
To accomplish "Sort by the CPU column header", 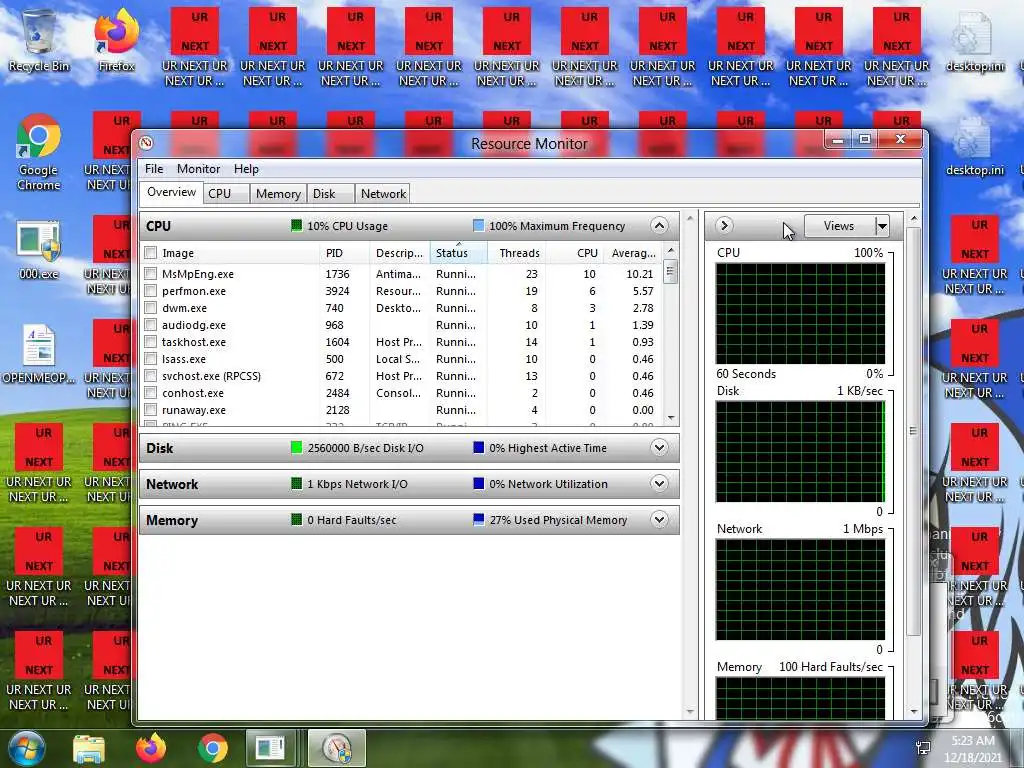I will click(x=575, y=253).
